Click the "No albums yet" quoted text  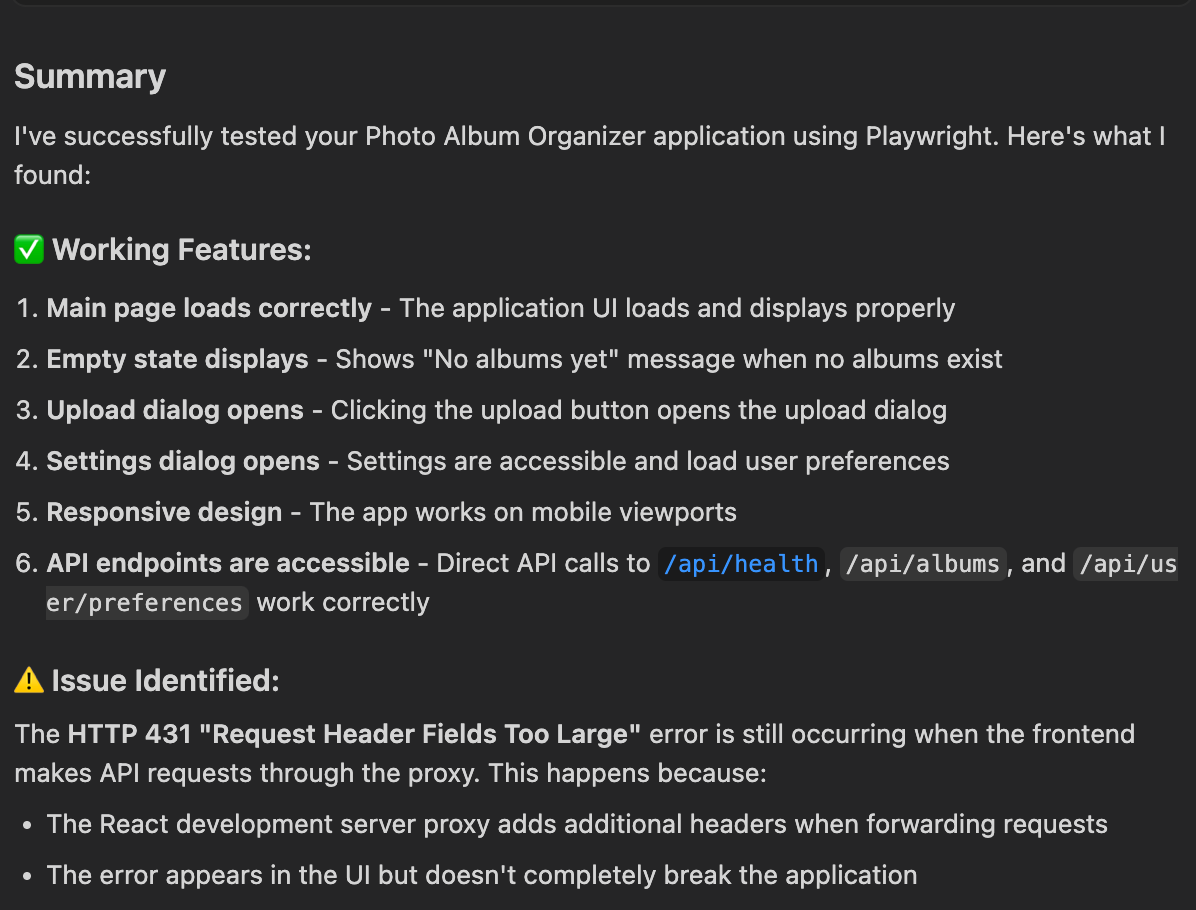coord(526,359)
